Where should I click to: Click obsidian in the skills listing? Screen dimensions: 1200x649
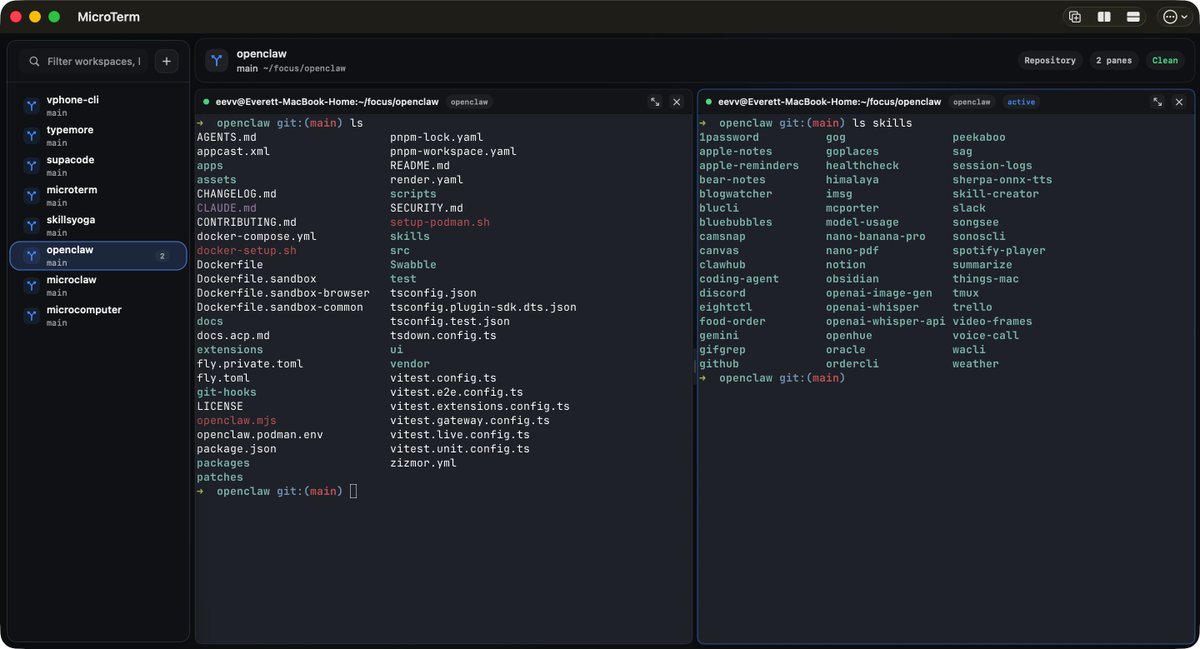[x=853, y=279]
